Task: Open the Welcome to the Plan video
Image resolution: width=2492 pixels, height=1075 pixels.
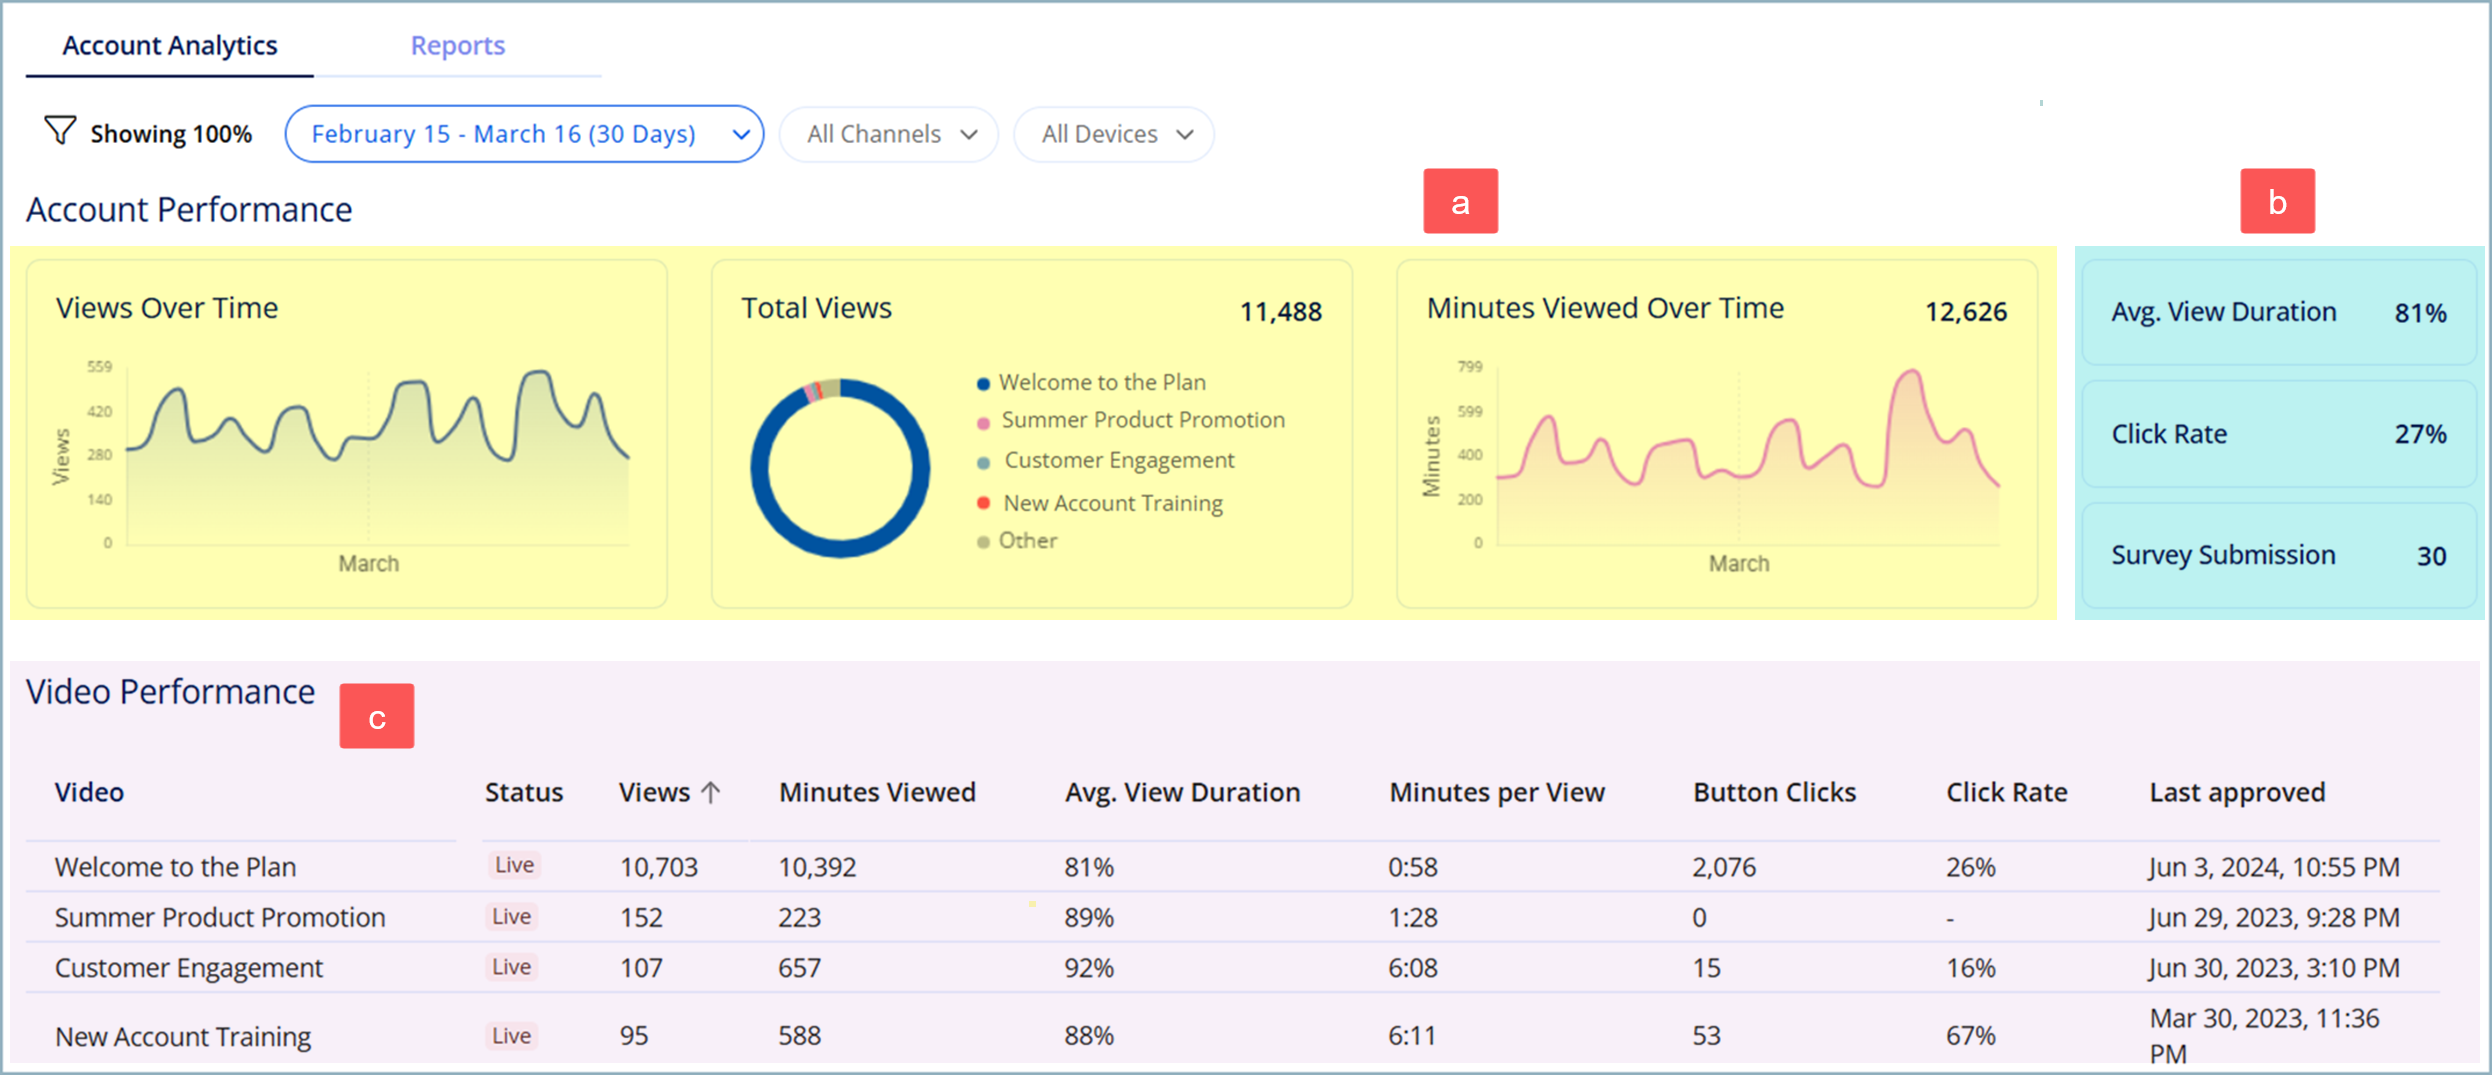Action: click(175, 867)
